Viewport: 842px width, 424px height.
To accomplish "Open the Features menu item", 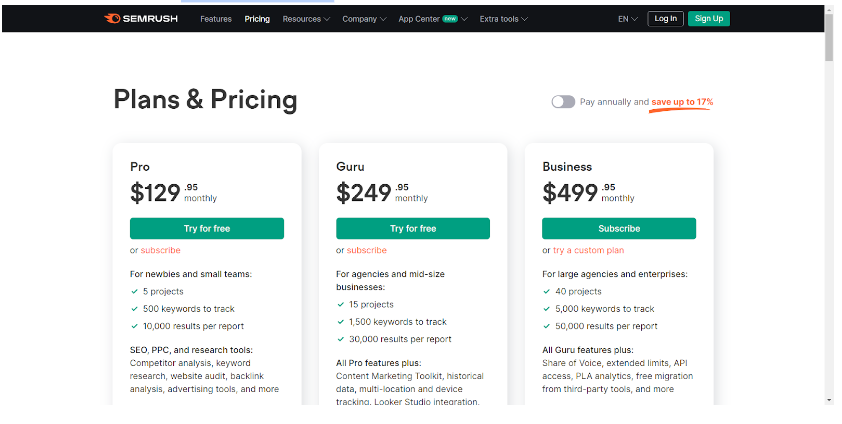I will (x=216, y=19).
